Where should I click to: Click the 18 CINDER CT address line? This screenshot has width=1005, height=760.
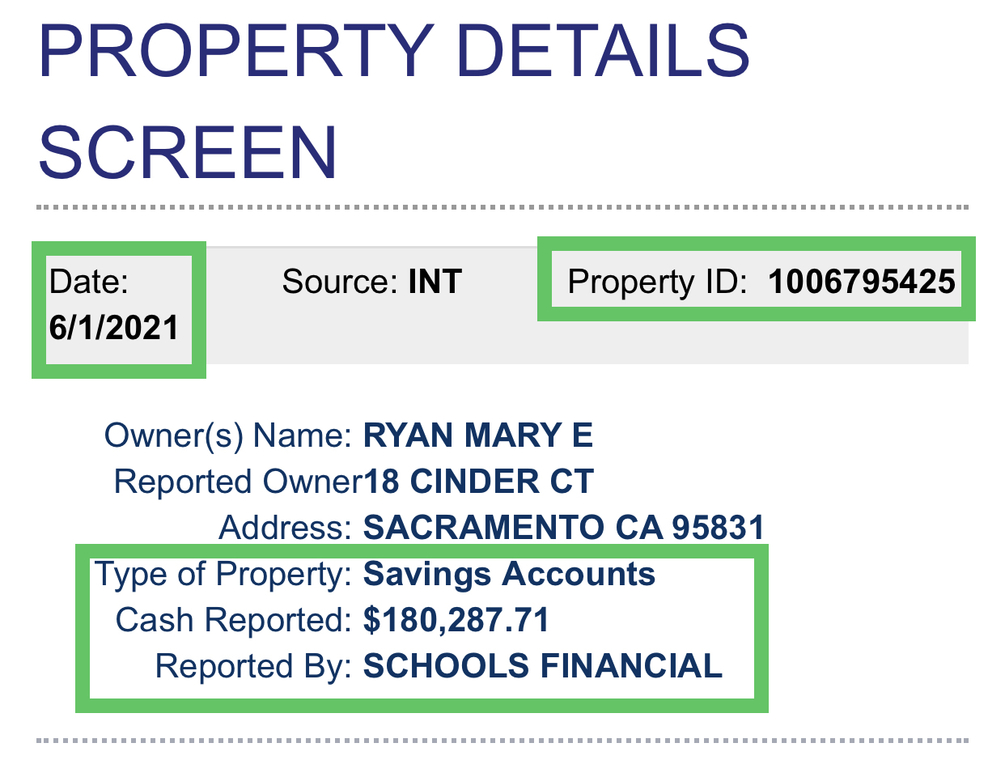click(478, 482)
